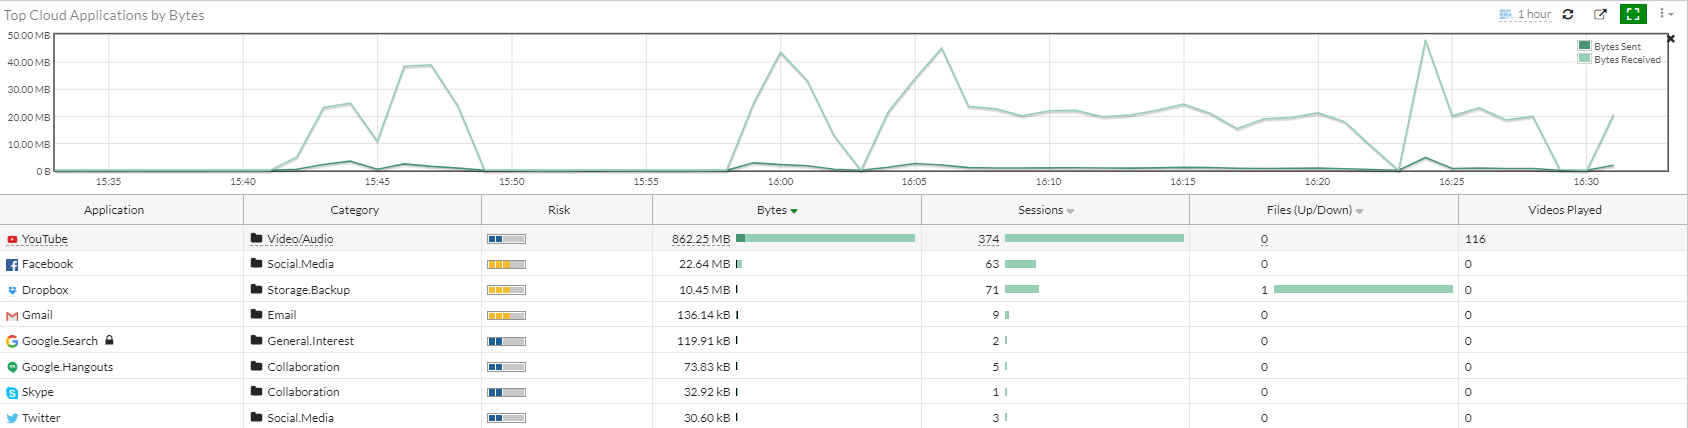The width and height of the screenshot is (1688, 428).
Task: Sort by Files (Up/Down) column
Action: 1315,210
